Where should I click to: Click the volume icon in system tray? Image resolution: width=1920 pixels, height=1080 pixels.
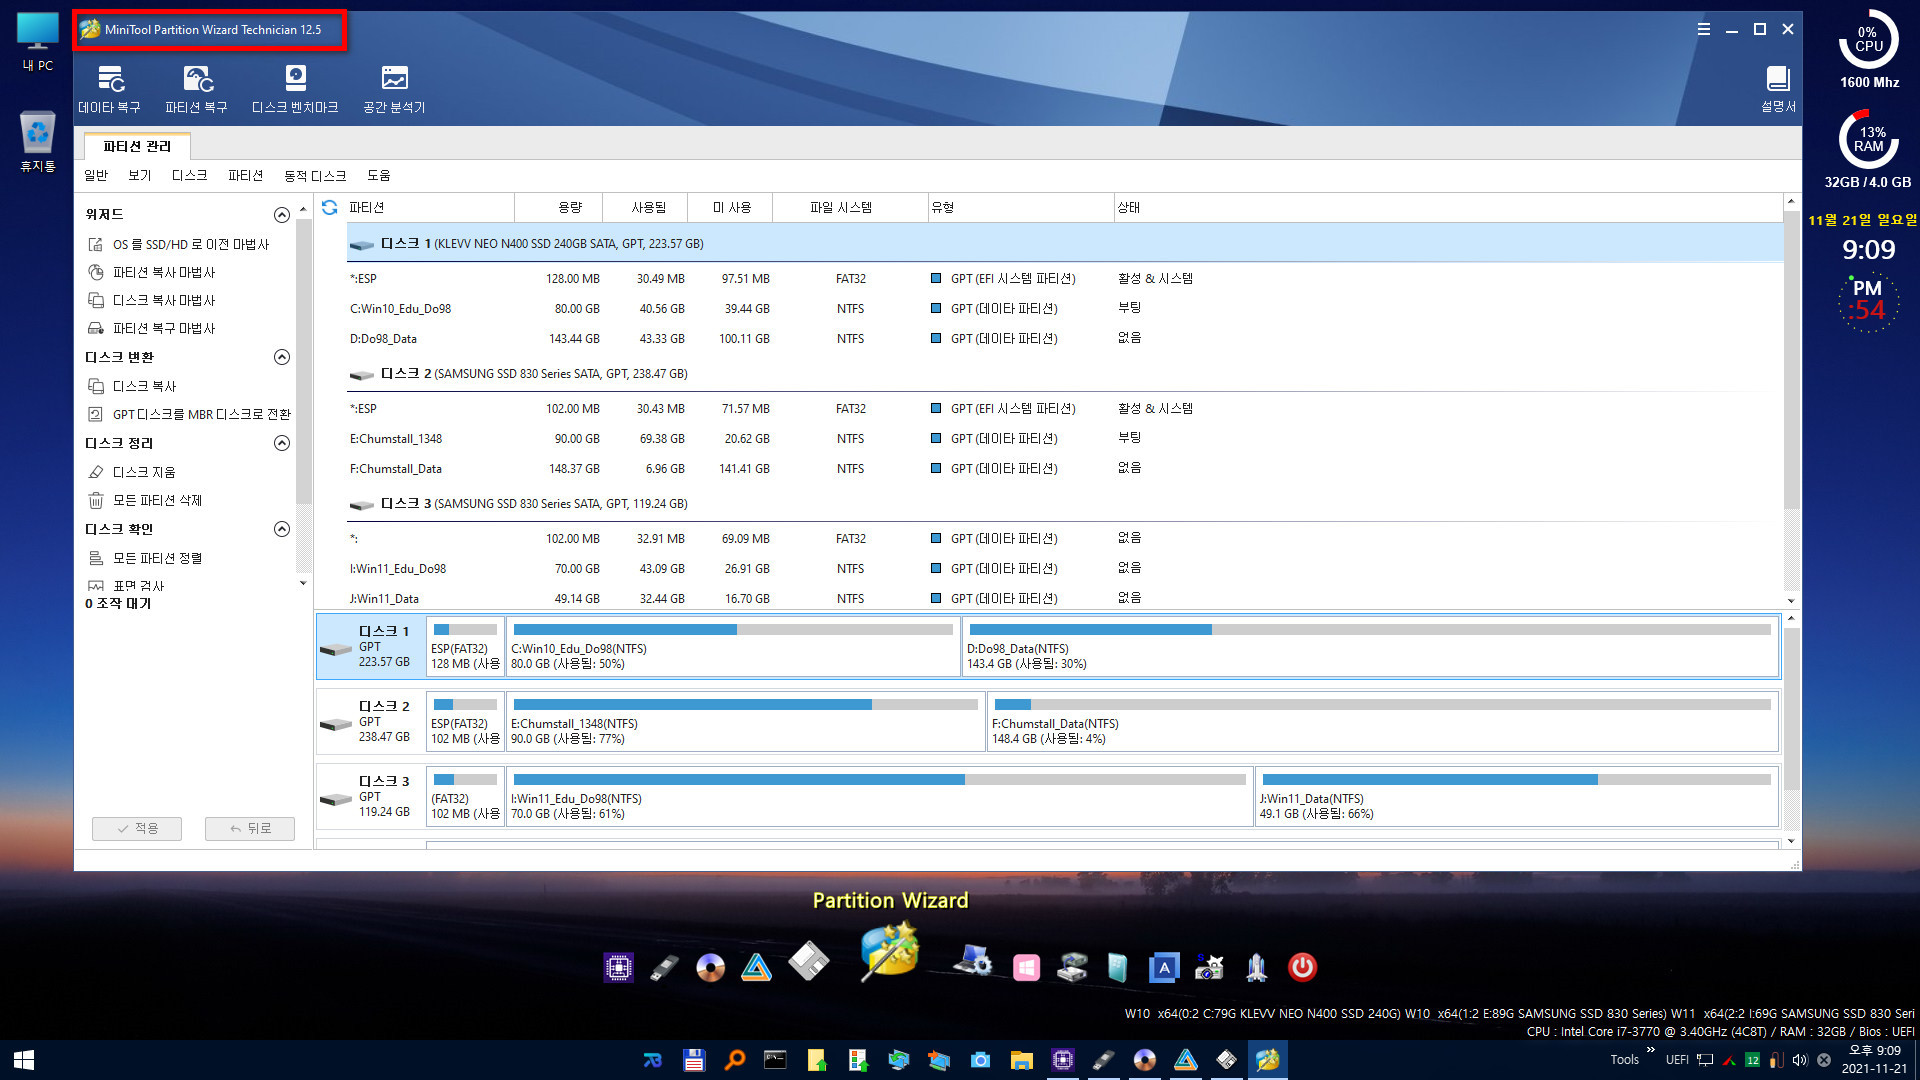[1800, 1060]
